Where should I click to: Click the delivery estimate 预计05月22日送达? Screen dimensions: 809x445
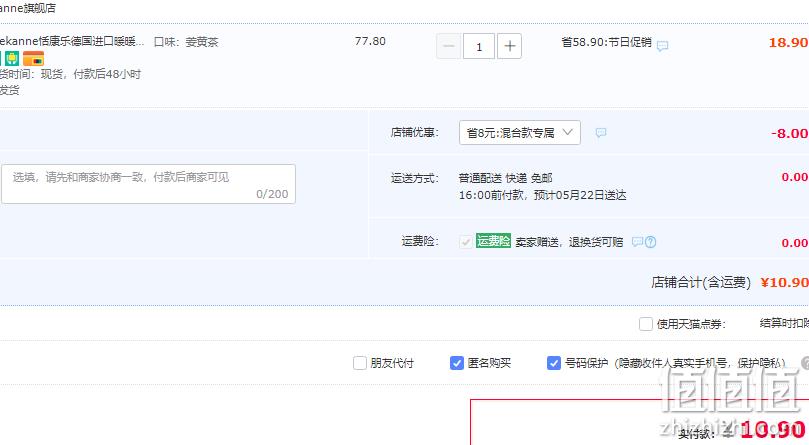coord(580,195)
